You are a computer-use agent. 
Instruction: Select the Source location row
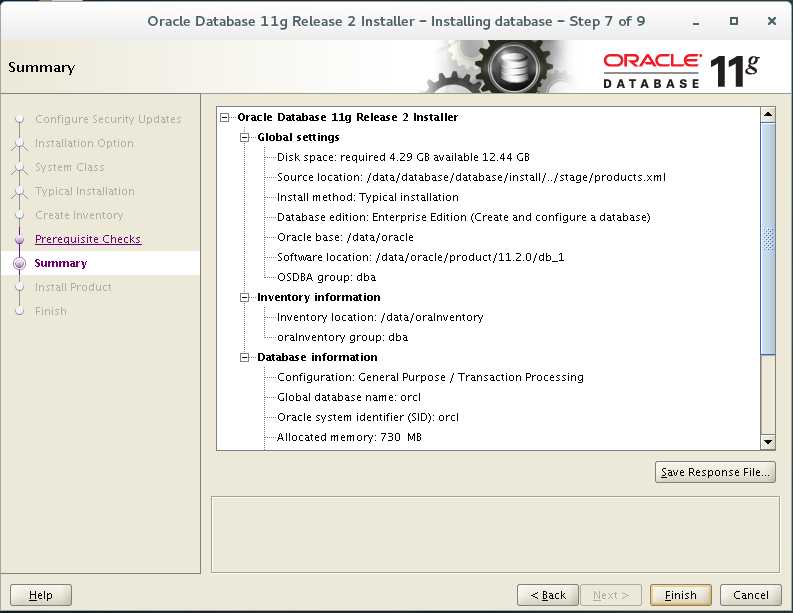(471, 177)
